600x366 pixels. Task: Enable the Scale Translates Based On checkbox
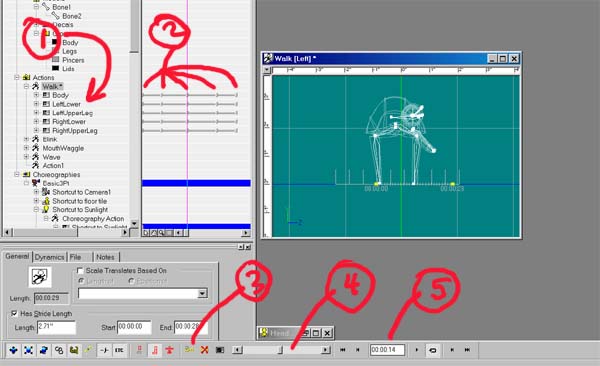tap(80, 271)
